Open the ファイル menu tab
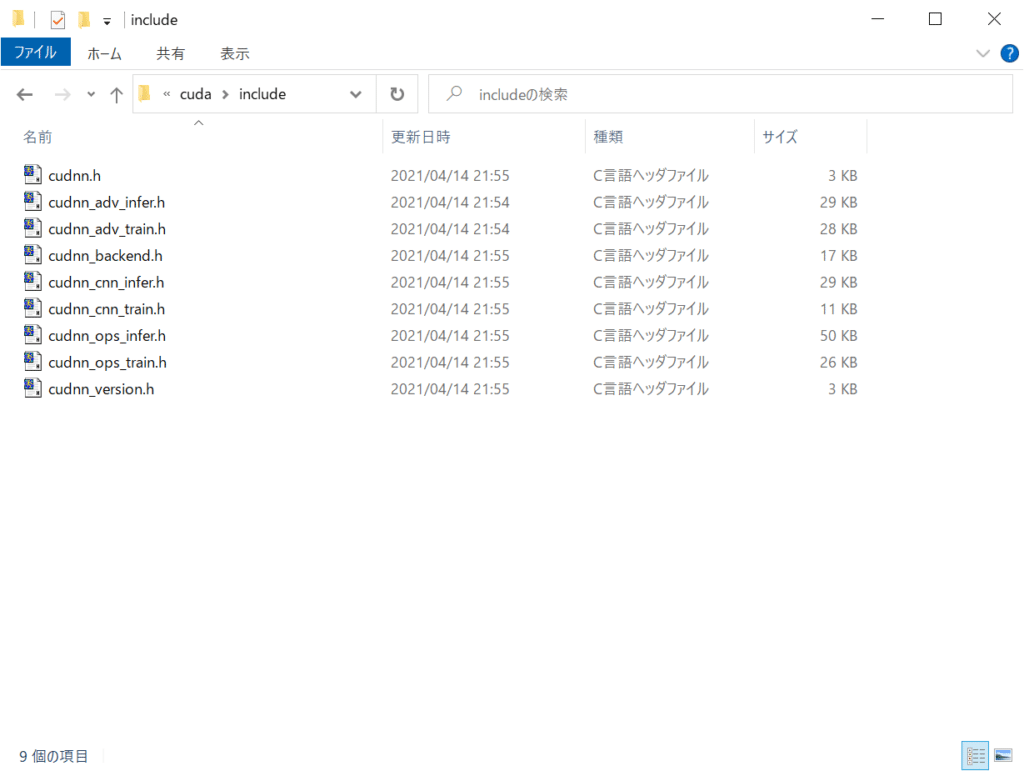Screen dimensions: 1024x771 pyautogui.click(x=35, y=53)
